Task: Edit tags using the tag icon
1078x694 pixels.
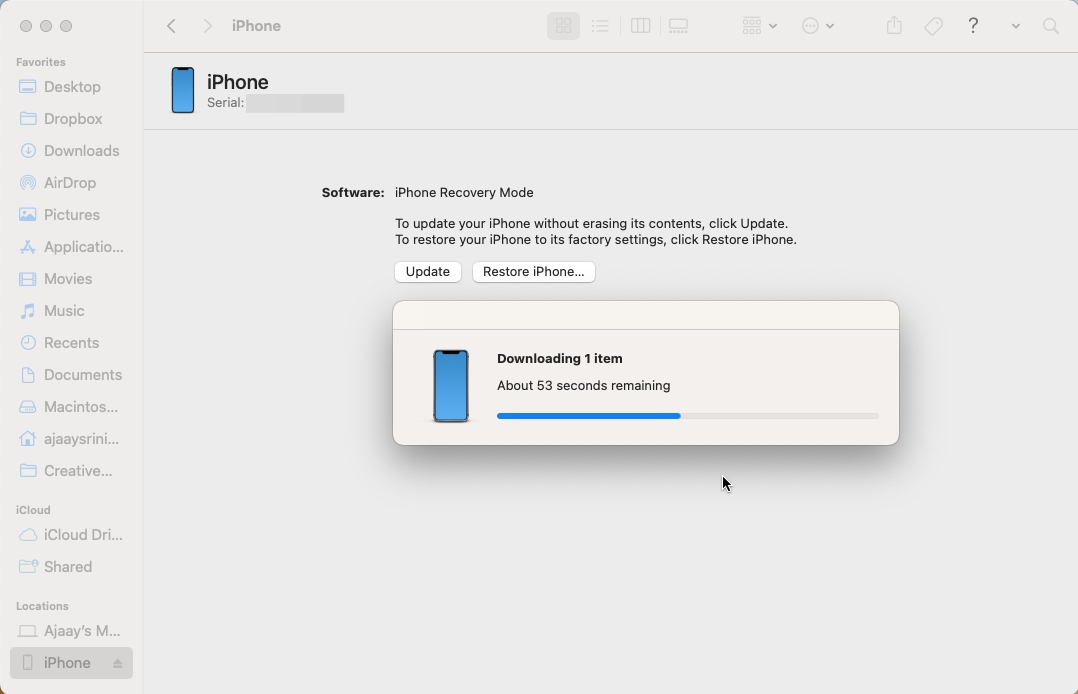Action: tap(933, 26)
